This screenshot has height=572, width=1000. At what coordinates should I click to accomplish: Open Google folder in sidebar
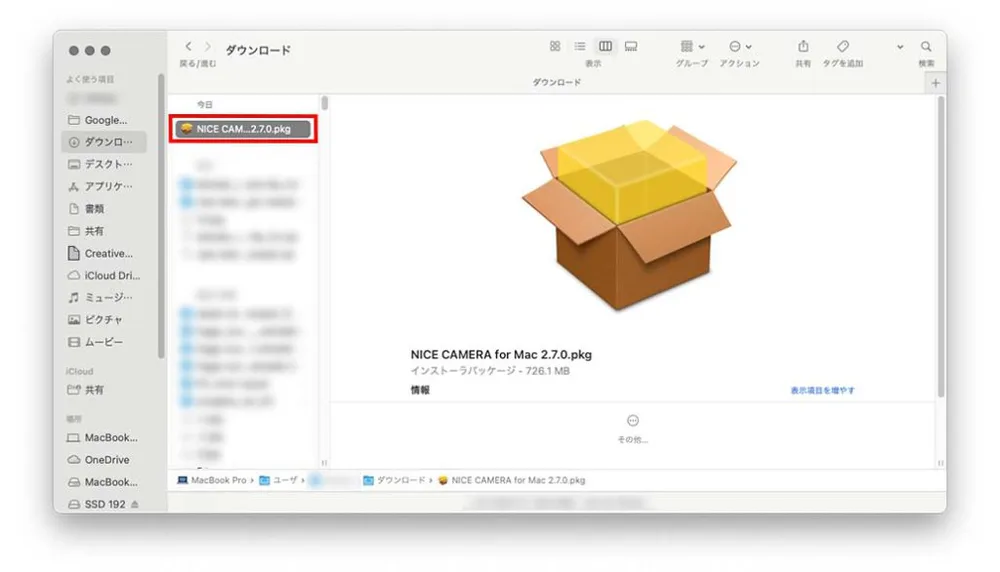(104, 120)
